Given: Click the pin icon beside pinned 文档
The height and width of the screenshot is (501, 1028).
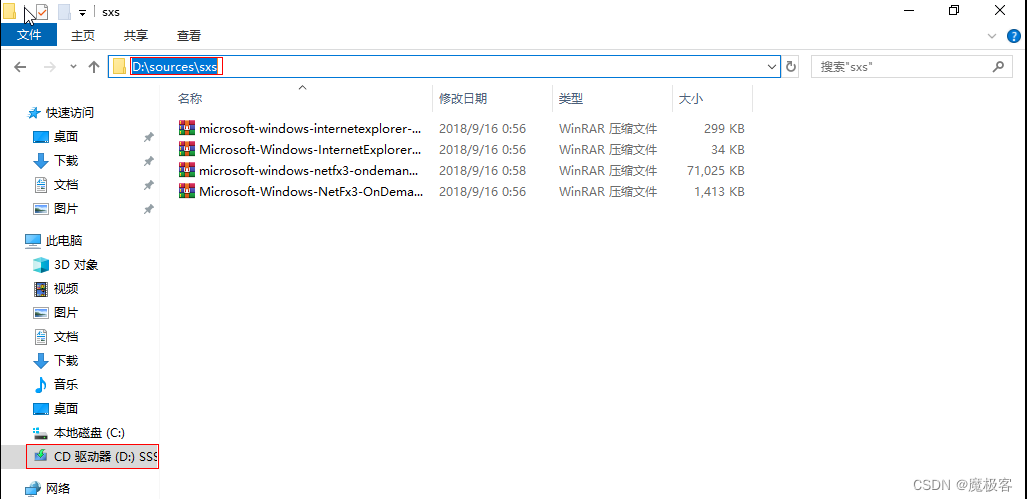Looking at the screenshot, I should (x=149, y=186).
